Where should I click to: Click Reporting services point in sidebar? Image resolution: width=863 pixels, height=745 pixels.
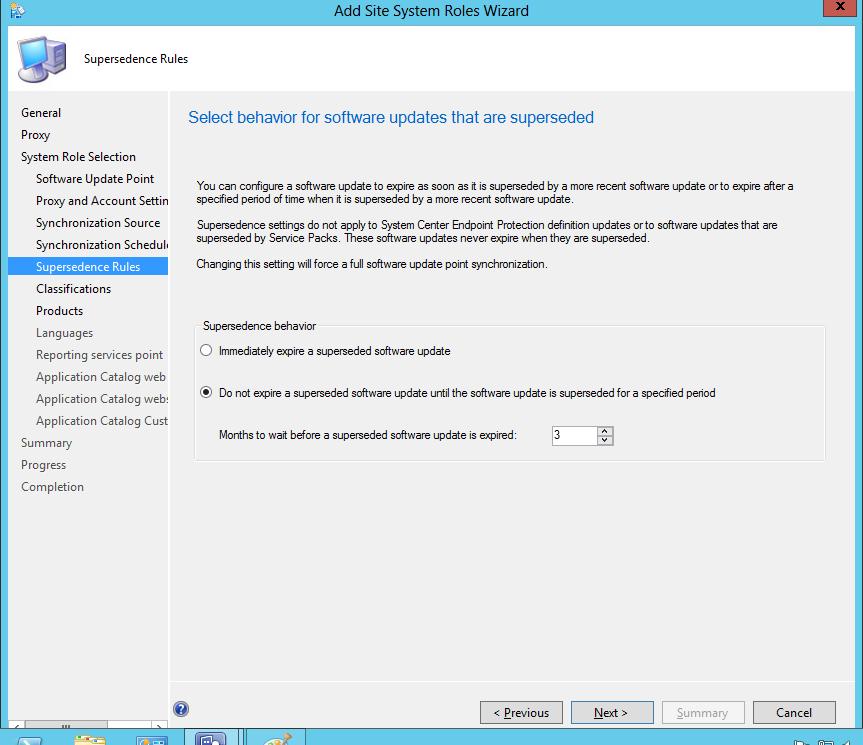[x=100, y=355]
